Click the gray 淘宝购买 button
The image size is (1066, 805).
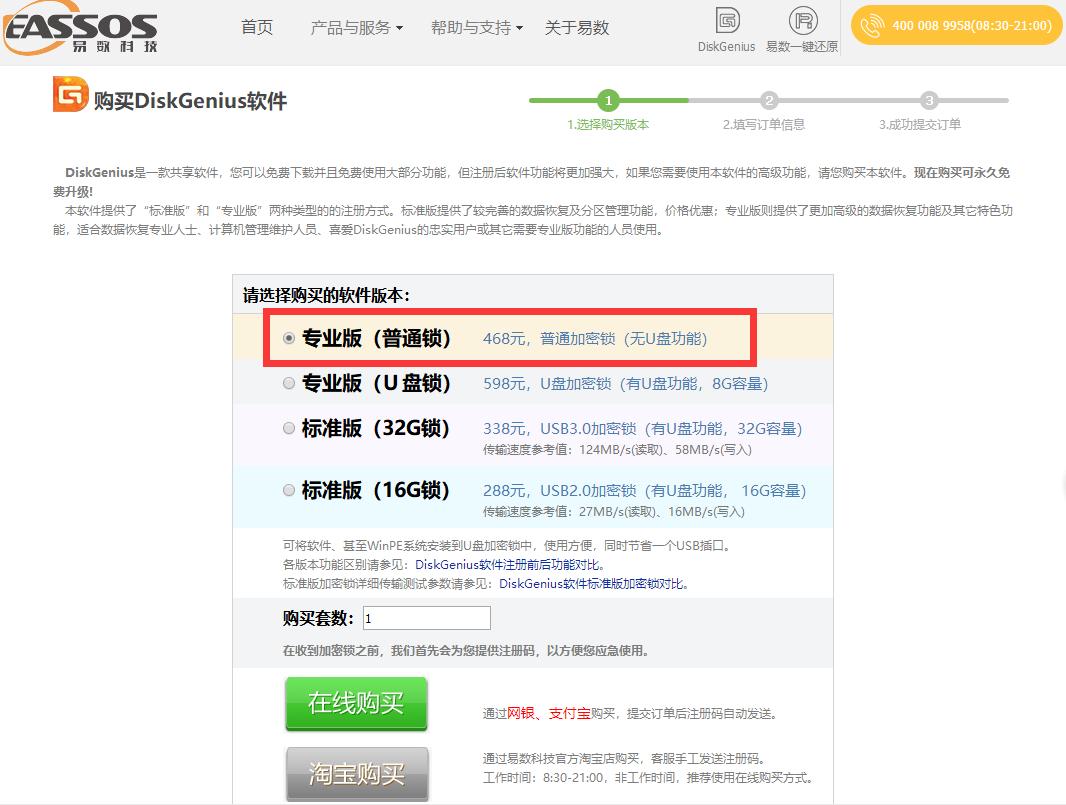pyautogui.click(x=357, y=774)
